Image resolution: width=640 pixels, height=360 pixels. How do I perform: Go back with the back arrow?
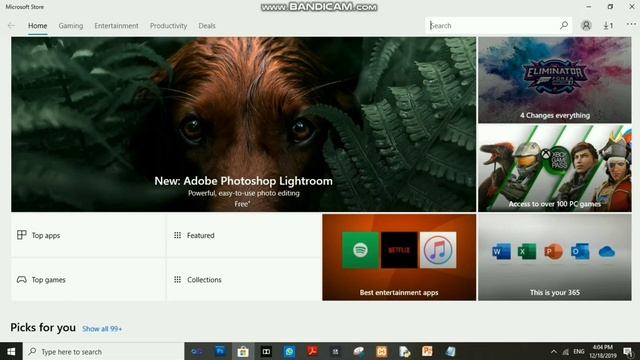(x=11, y=25)
